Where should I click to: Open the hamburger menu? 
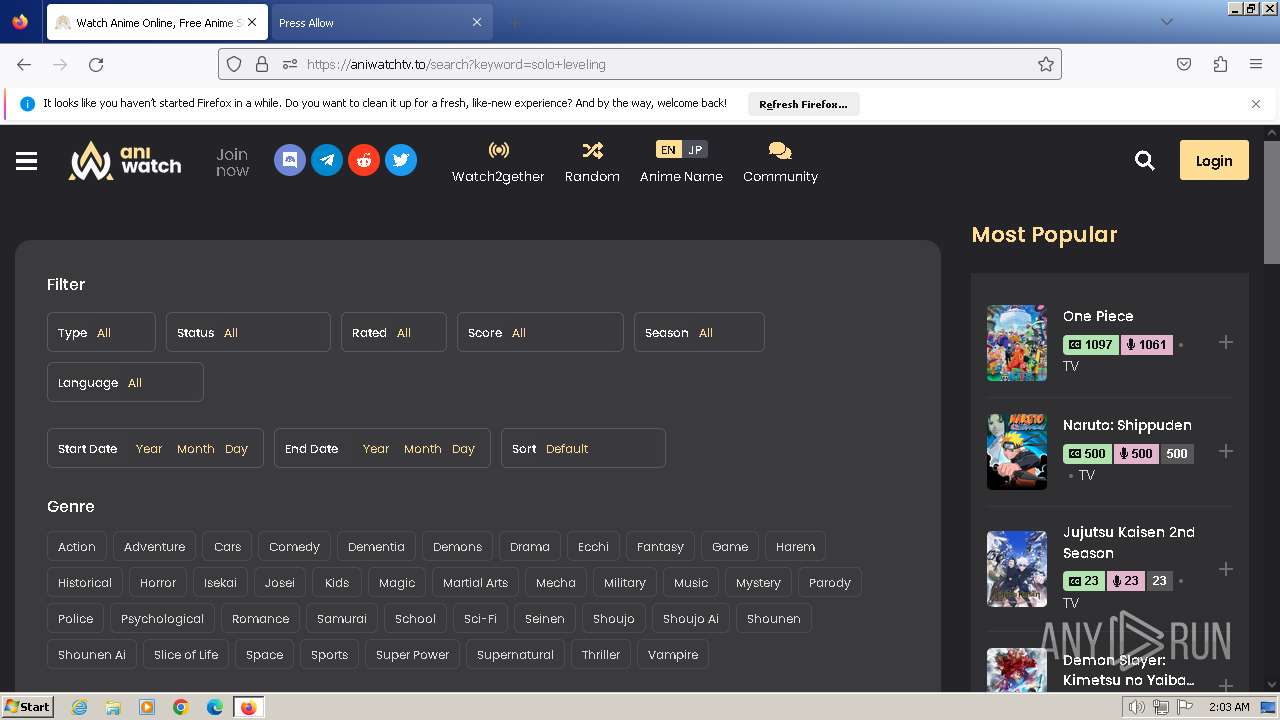point(26,161)
